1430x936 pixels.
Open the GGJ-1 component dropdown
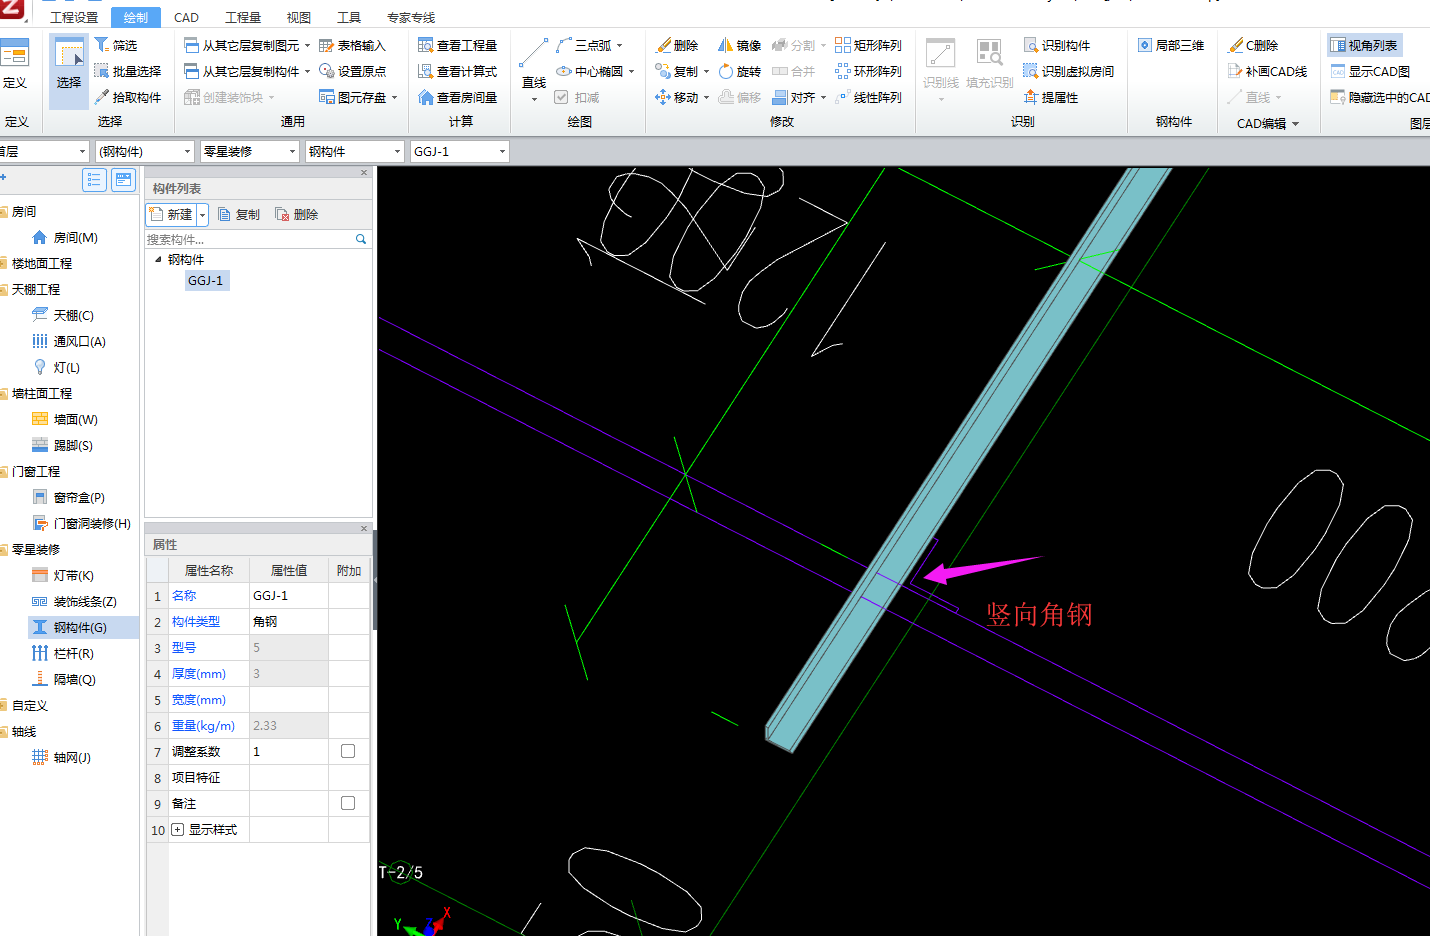coord(502,151)
